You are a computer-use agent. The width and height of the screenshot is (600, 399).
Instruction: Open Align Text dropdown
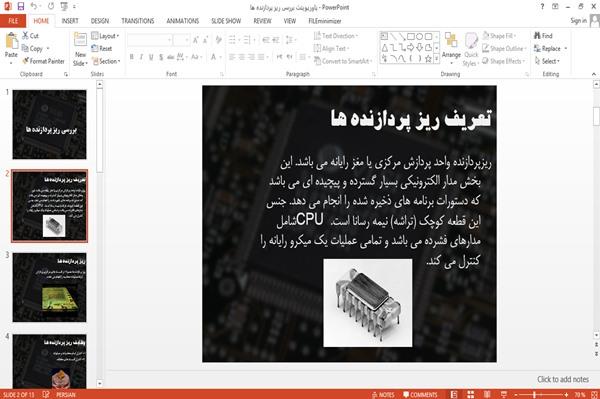point(331,49)
